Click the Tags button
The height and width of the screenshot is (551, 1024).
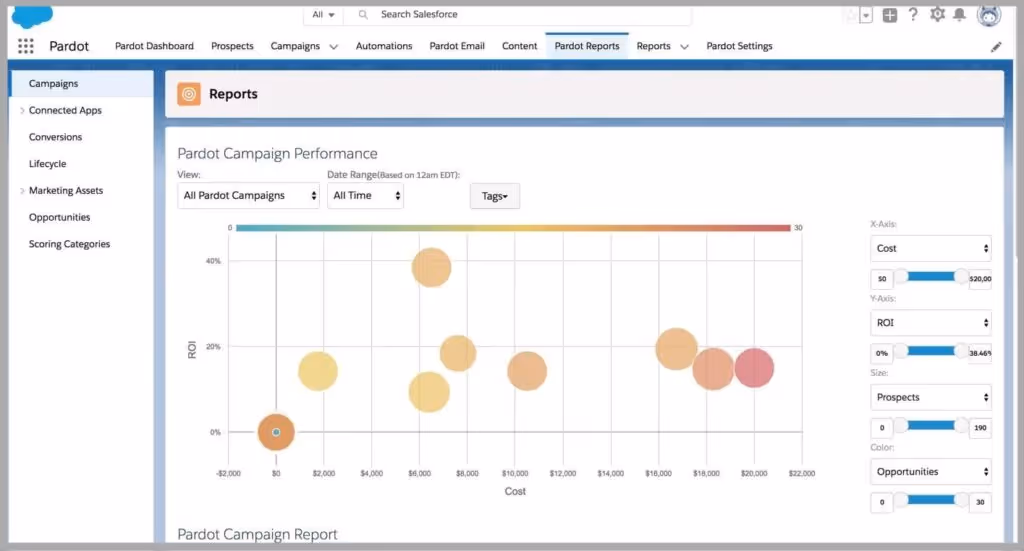(x=495, y=196)
